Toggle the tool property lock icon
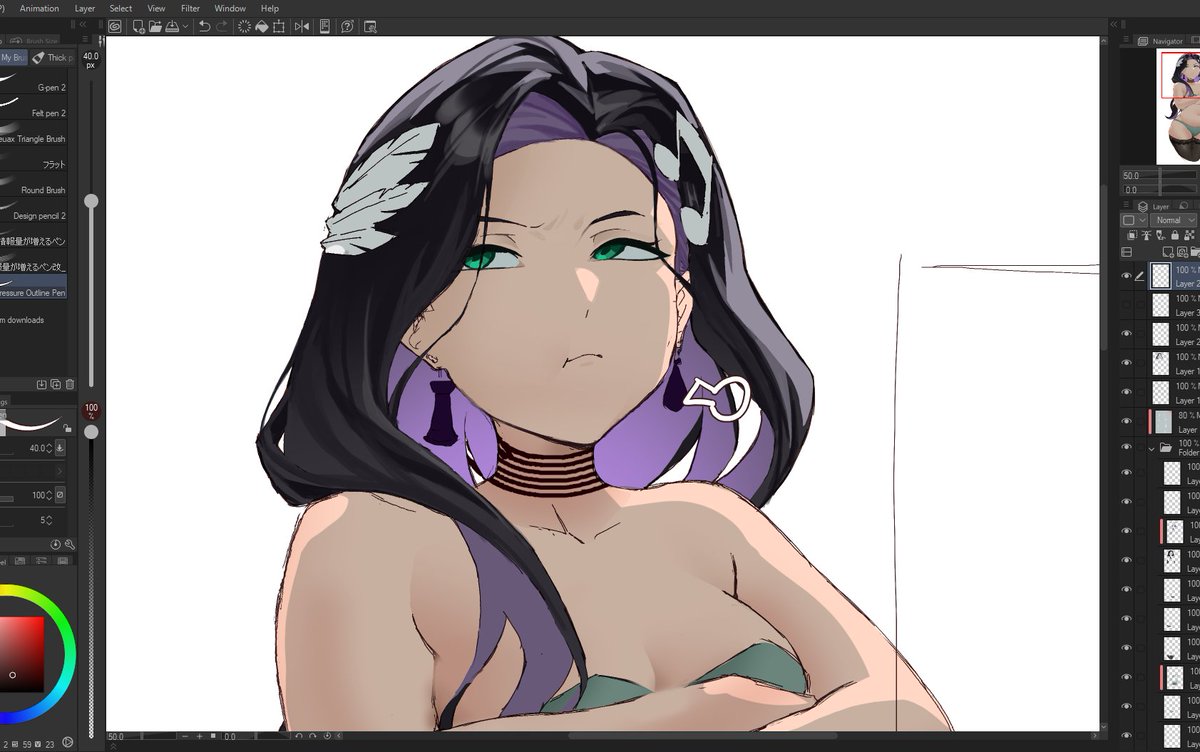 pos(67,428)
